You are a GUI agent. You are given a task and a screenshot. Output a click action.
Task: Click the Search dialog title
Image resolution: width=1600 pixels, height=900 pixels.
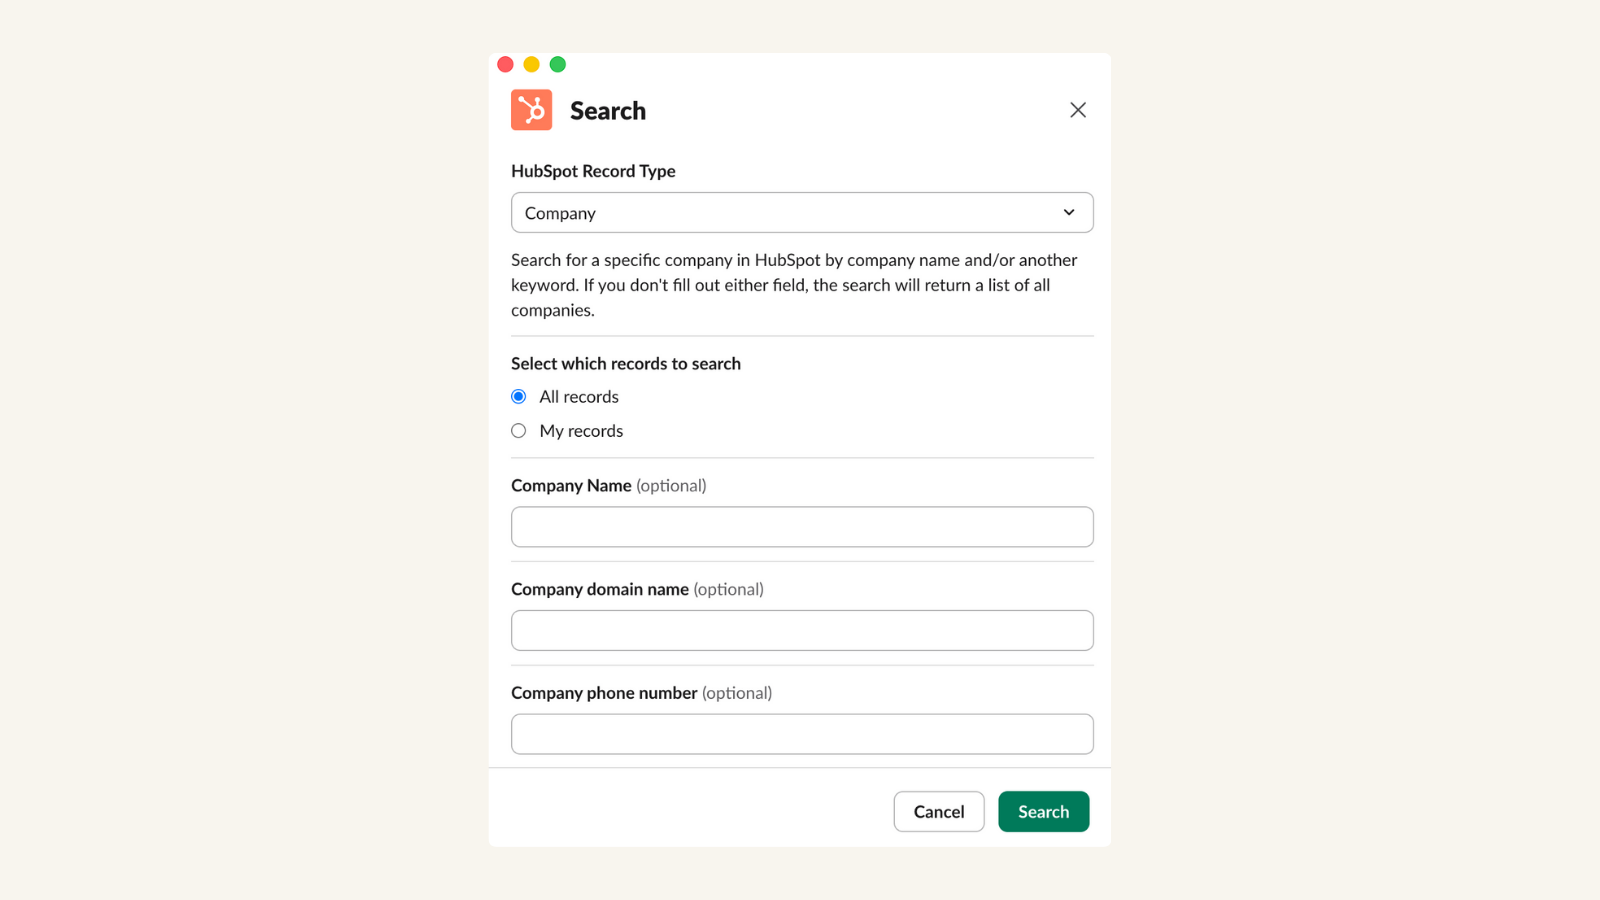click(607, 110)
